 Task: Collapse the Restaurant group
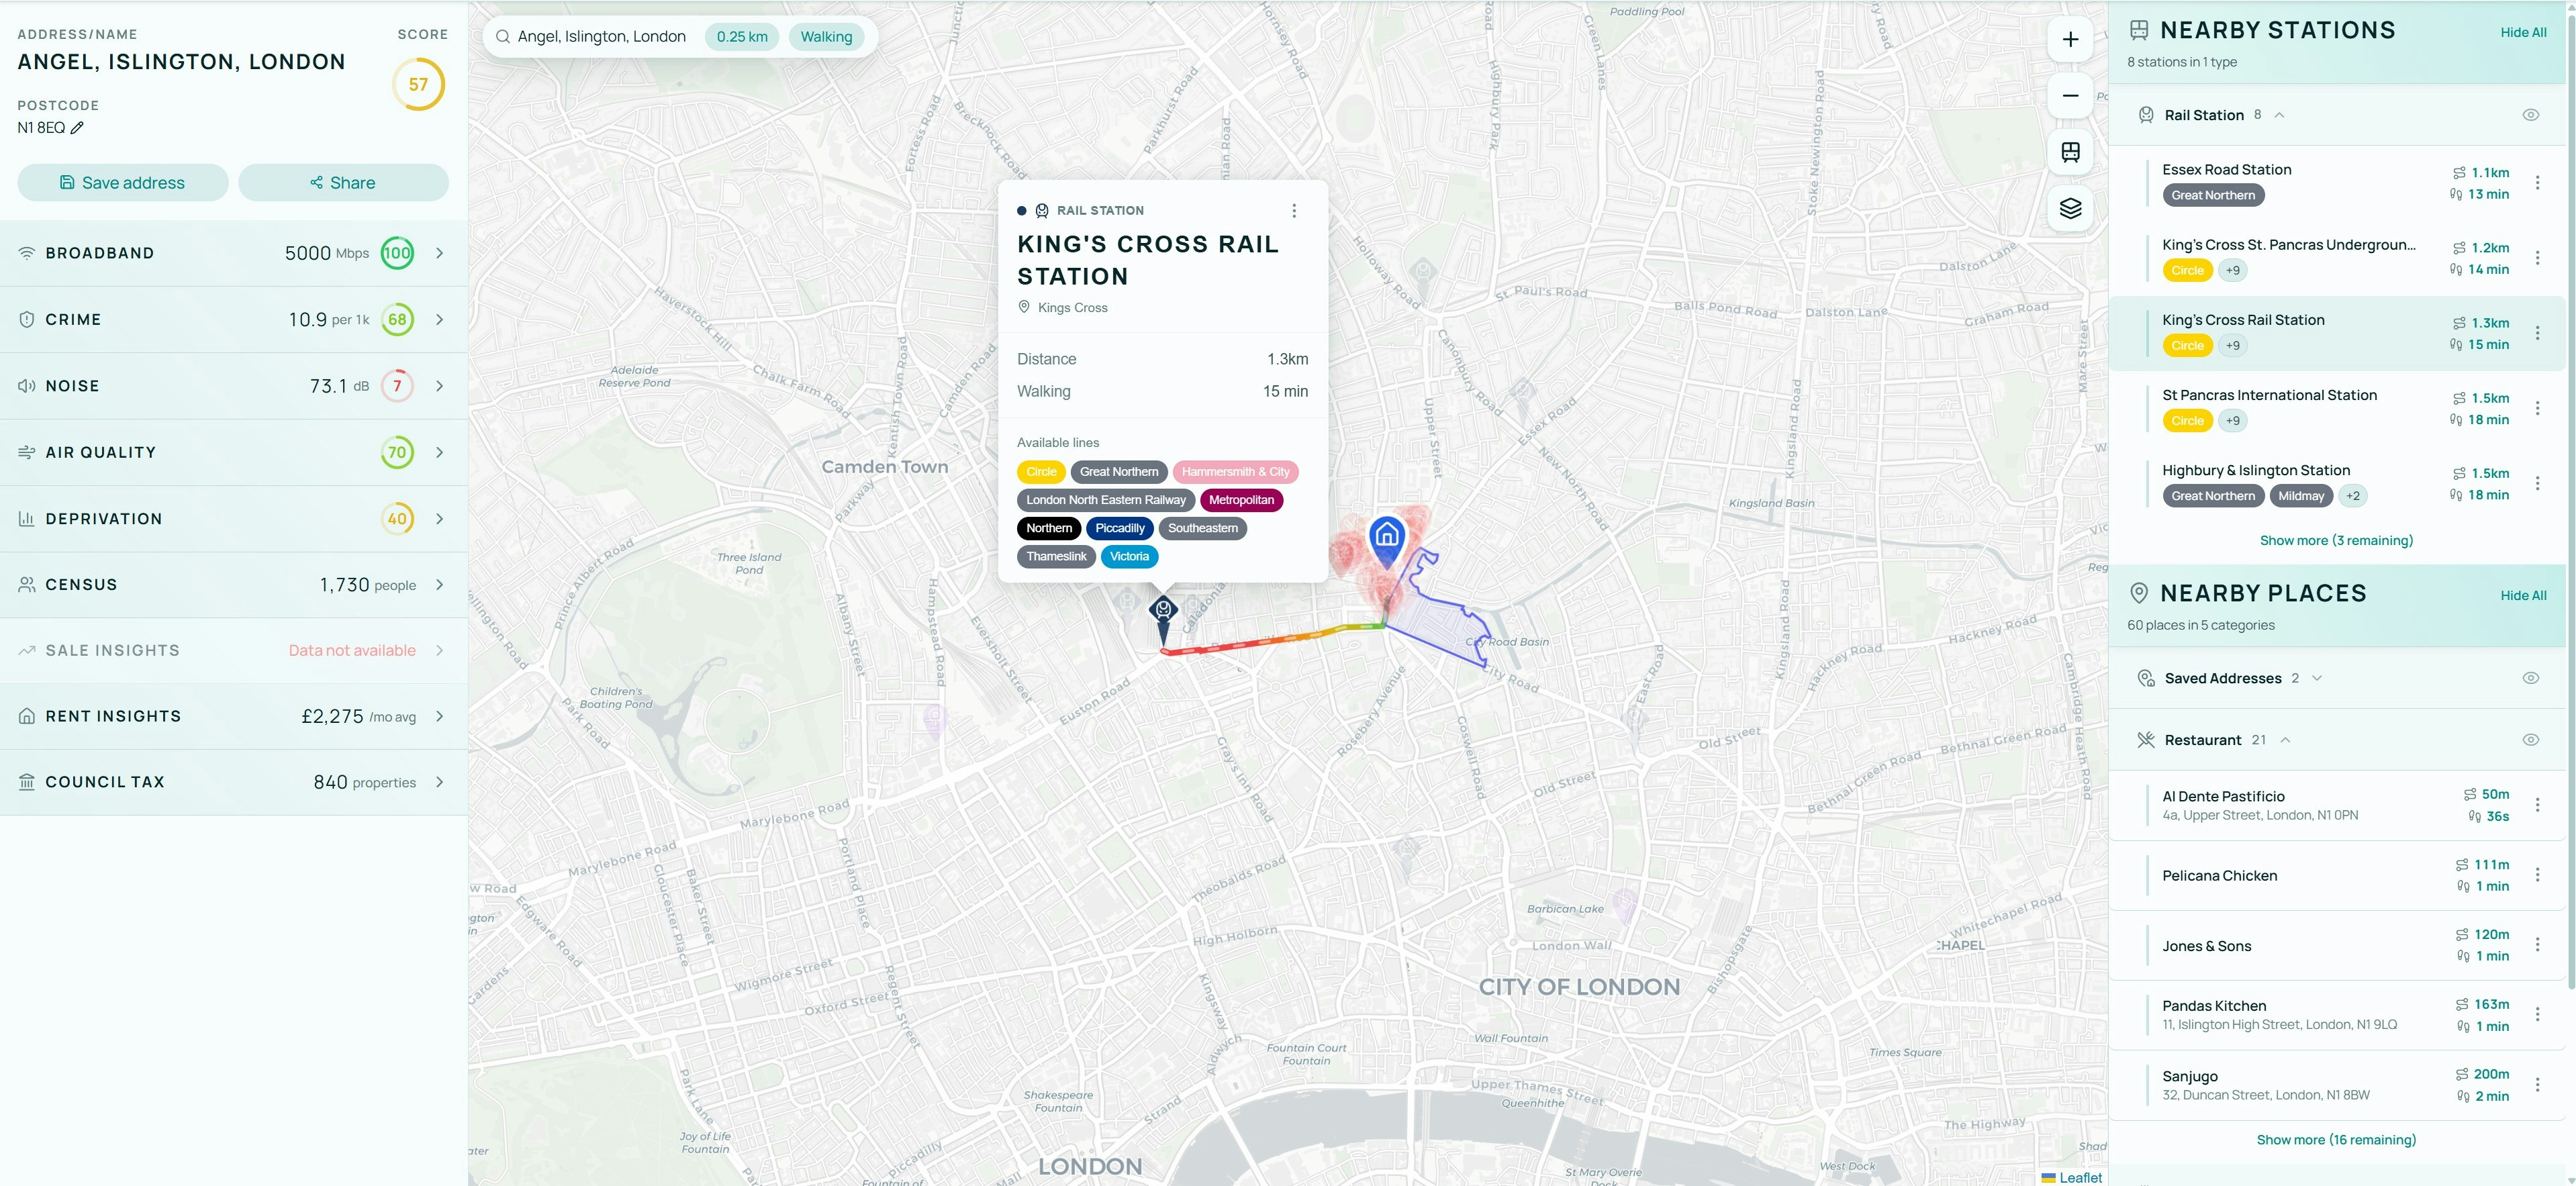click(x=2285, y=740)
